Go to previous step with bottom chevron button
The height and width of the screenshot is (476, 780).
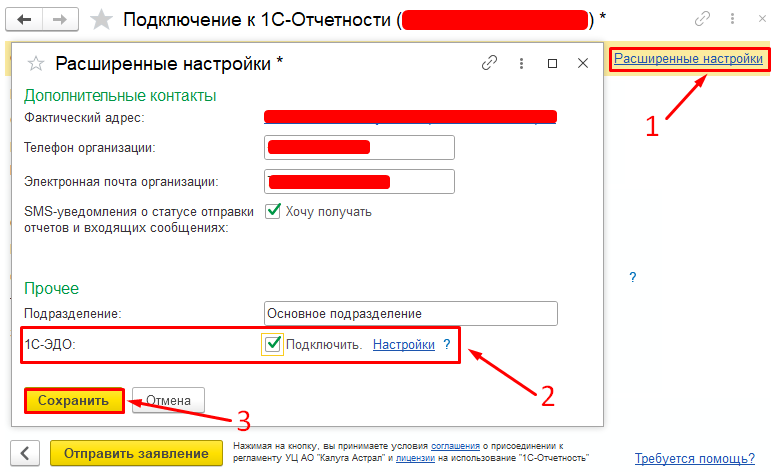click(x=25, y=453)
